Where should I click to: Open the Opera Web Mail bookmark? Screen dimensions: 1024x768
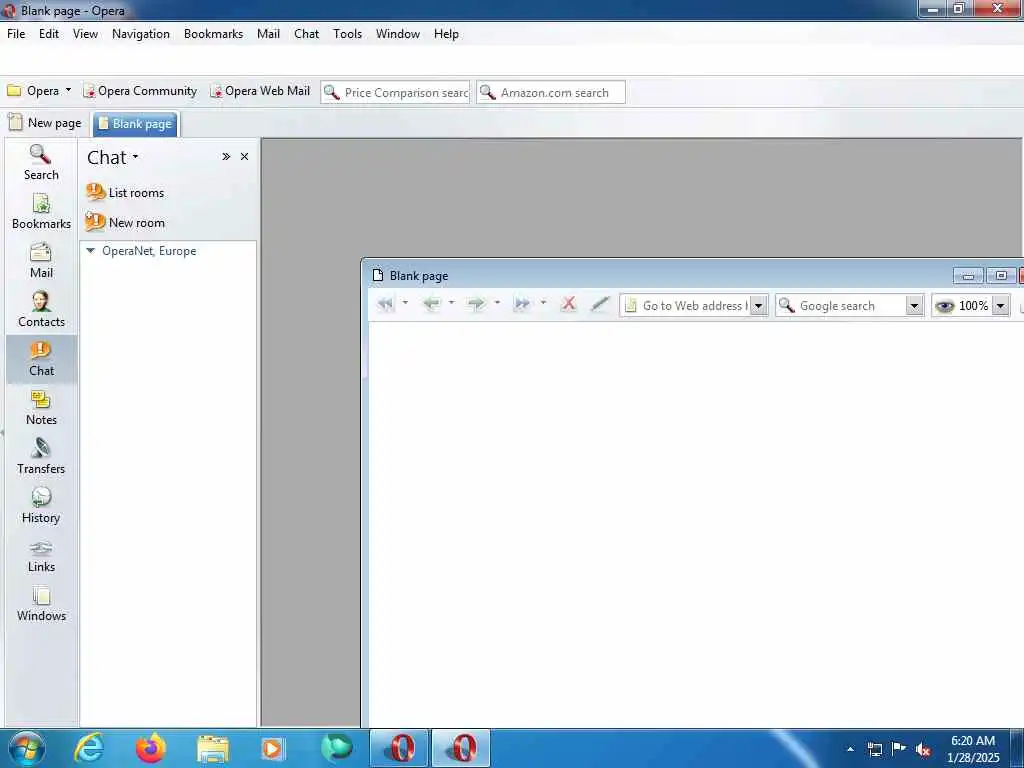tap(260, 91)
